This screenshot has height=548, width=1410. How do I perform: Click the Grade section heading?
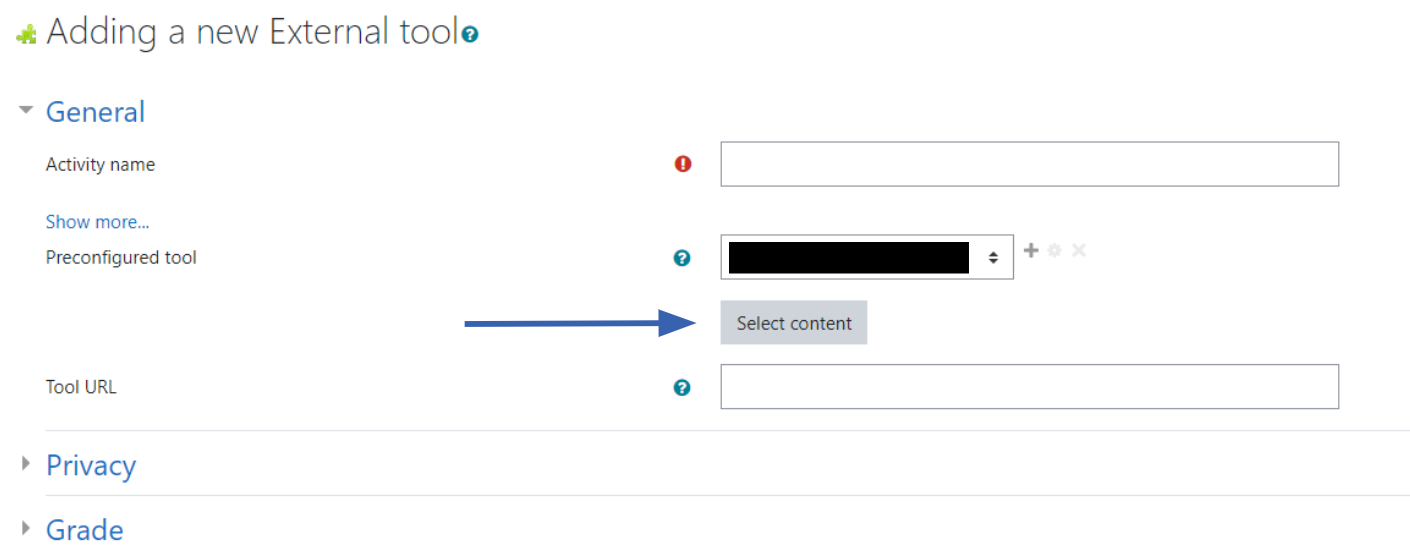point(85,530)
